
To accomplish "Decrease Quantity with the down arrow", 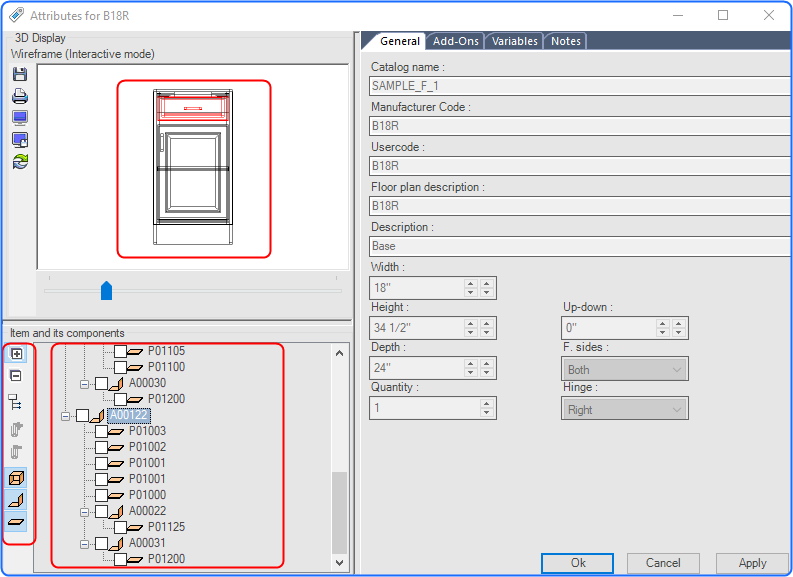I will click(x=487, y=413).
